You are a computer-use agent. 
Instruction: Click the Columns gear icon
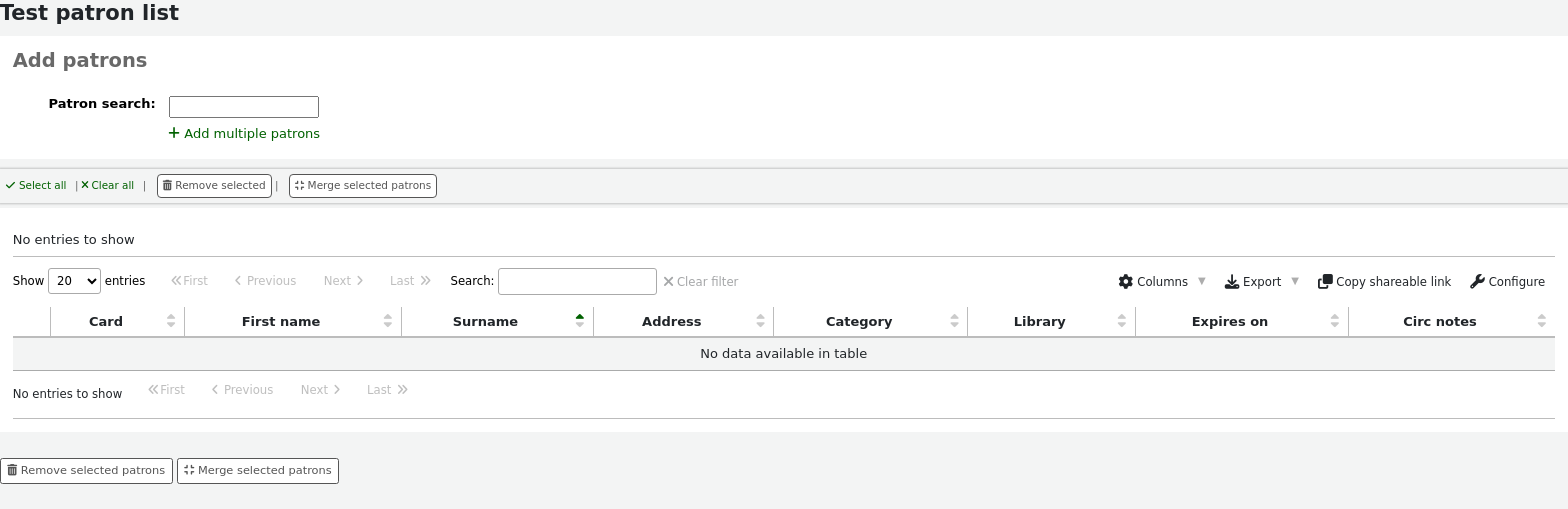tap(1126, 282)
